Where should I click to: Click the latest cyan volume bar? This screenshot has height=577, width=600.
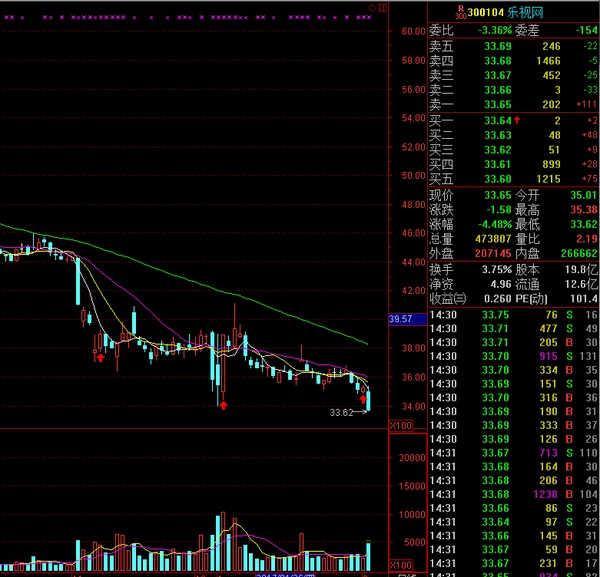pyautogui.click(x=368, y=557)
